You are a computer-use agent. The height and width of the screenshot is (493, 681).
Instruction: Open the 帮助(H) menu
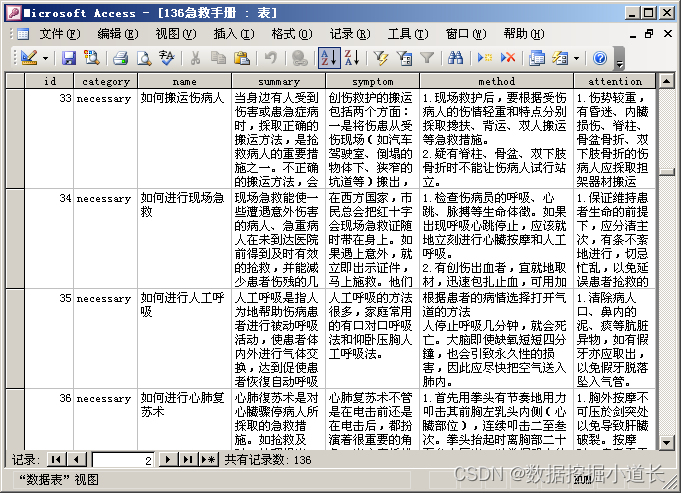point(524,34)
